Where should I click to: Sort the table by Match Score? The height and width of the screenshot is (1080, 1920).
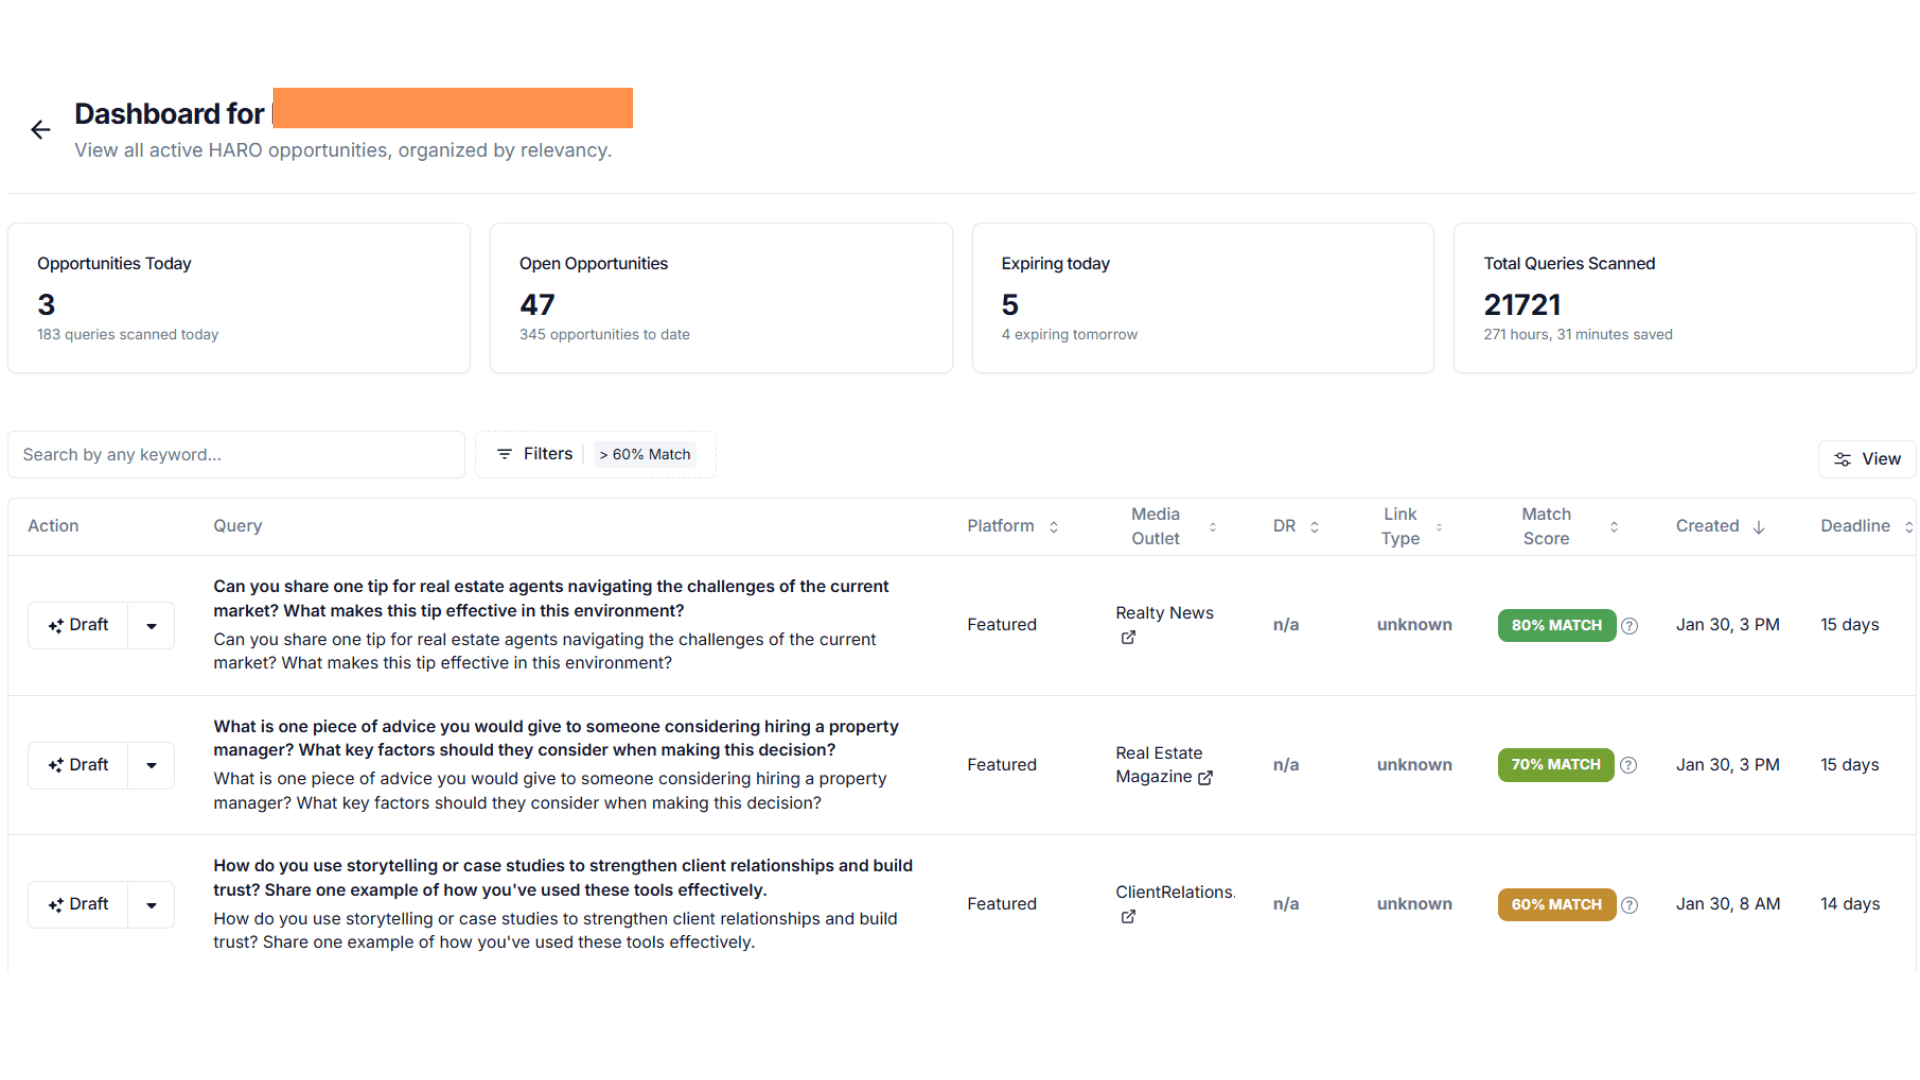tap(1614, 525)
